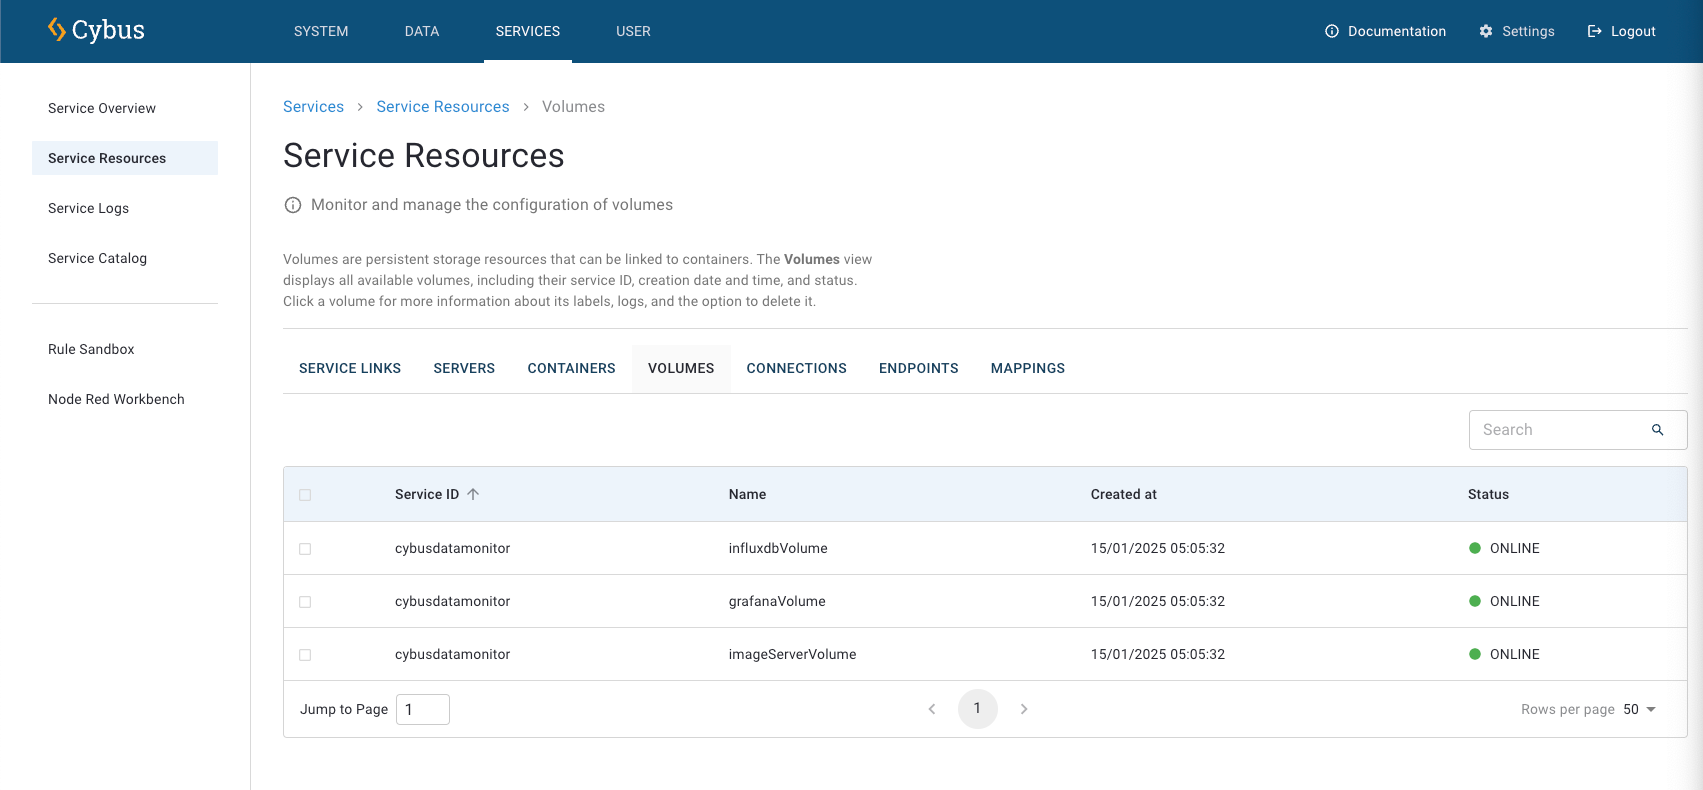Viewport: 1703px width, 790px height.
Task: Go to next page using right chevron
Action: coord(1023,709)
